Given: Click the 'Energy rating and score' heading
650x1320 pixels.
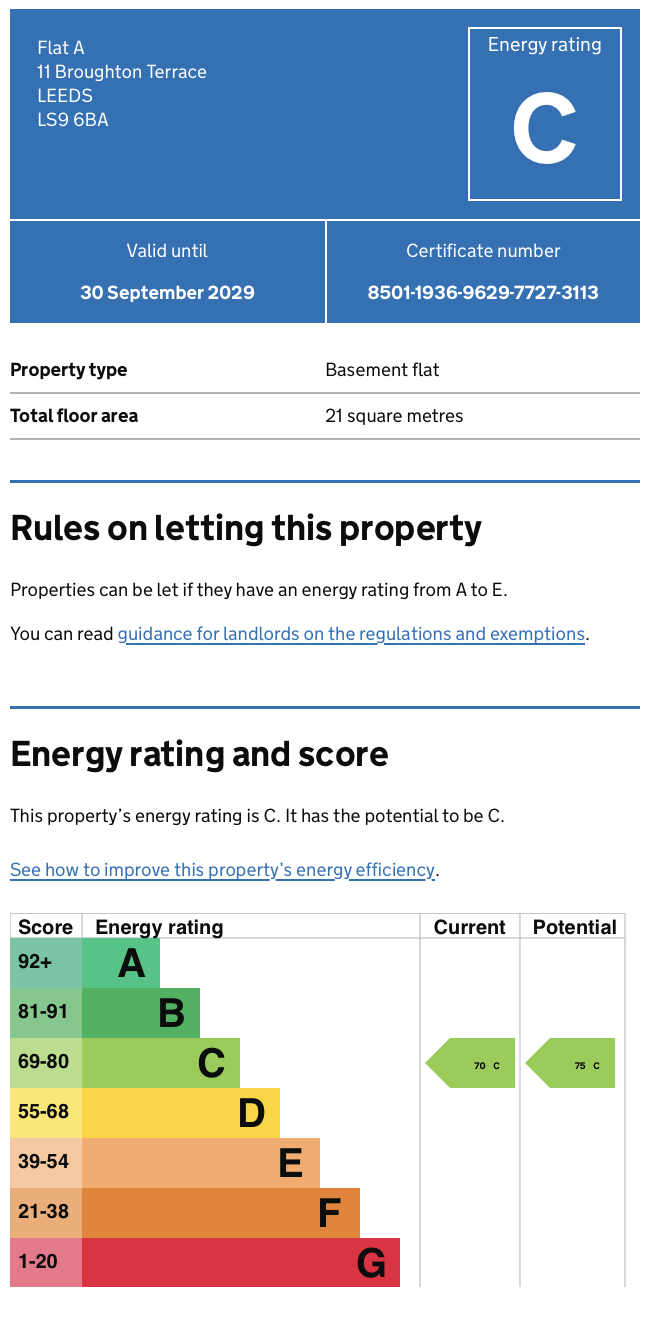Looking at the screenshot, I should (x=199, y=754).
